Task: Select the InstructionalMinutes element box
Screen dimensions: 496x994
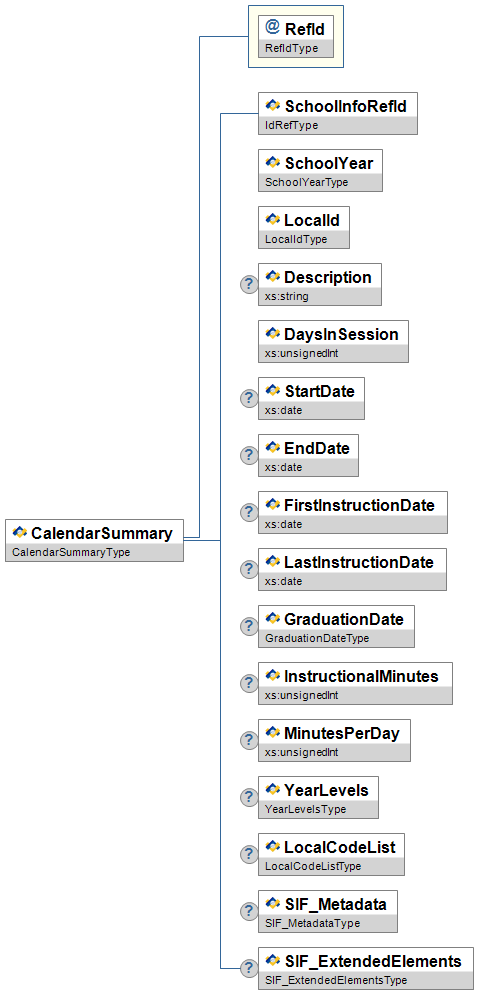Action: 355,683
